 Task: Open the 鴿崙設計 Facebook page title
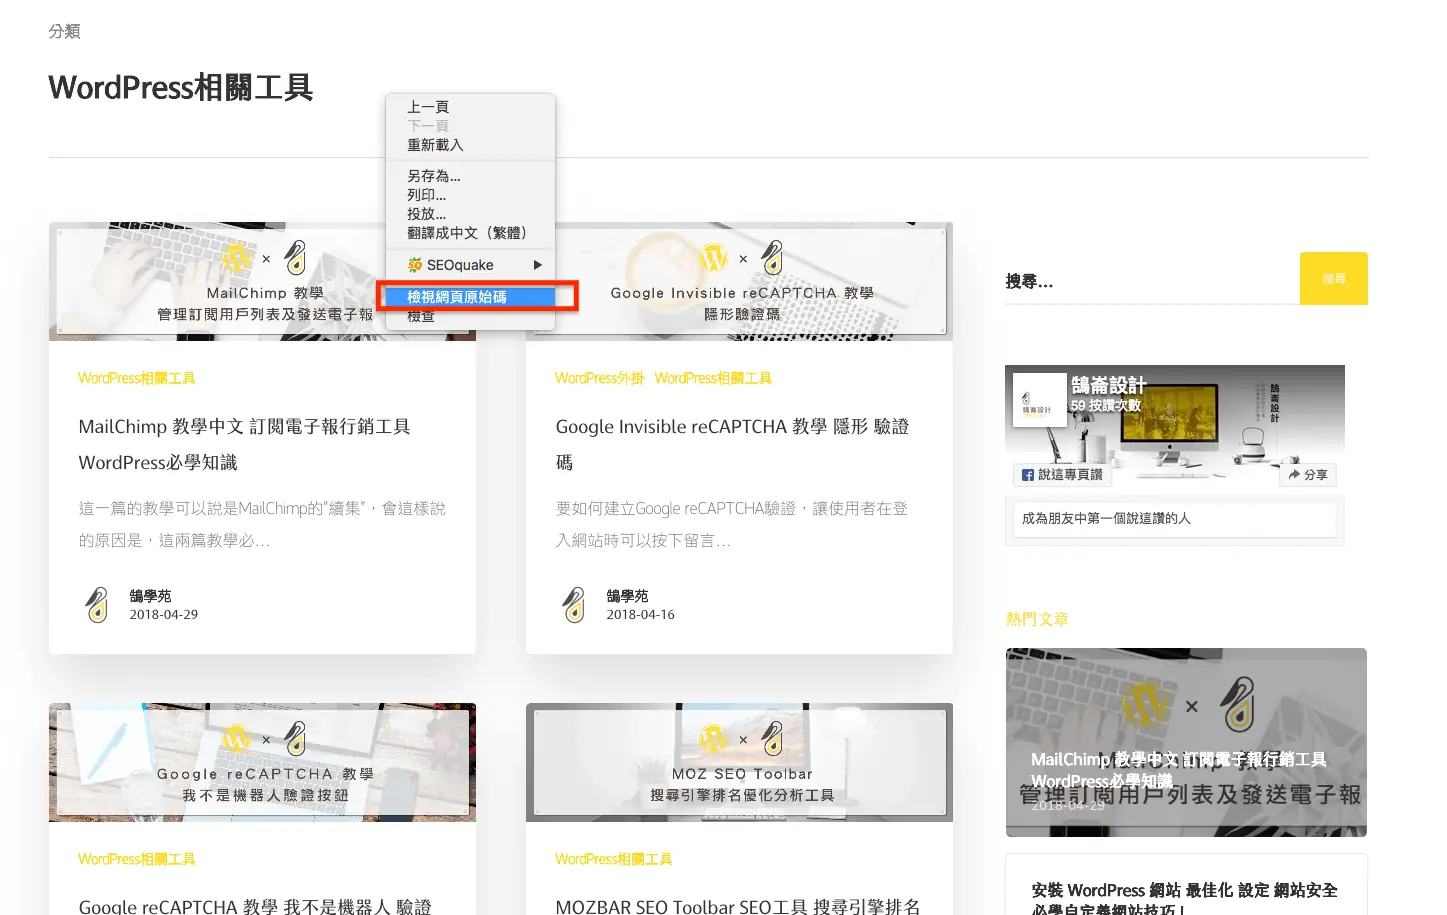pos(1108,385)
